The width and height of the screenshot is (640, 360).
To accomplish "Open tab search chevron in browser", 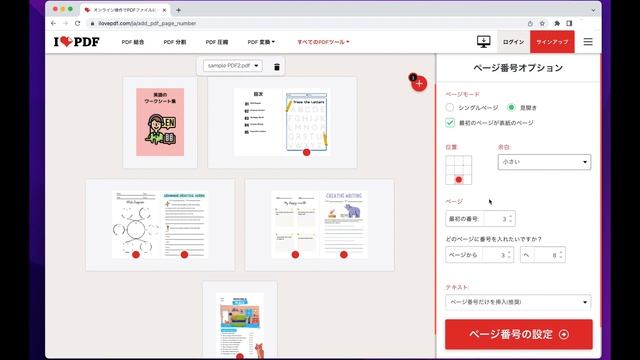I will click(593, 10).
